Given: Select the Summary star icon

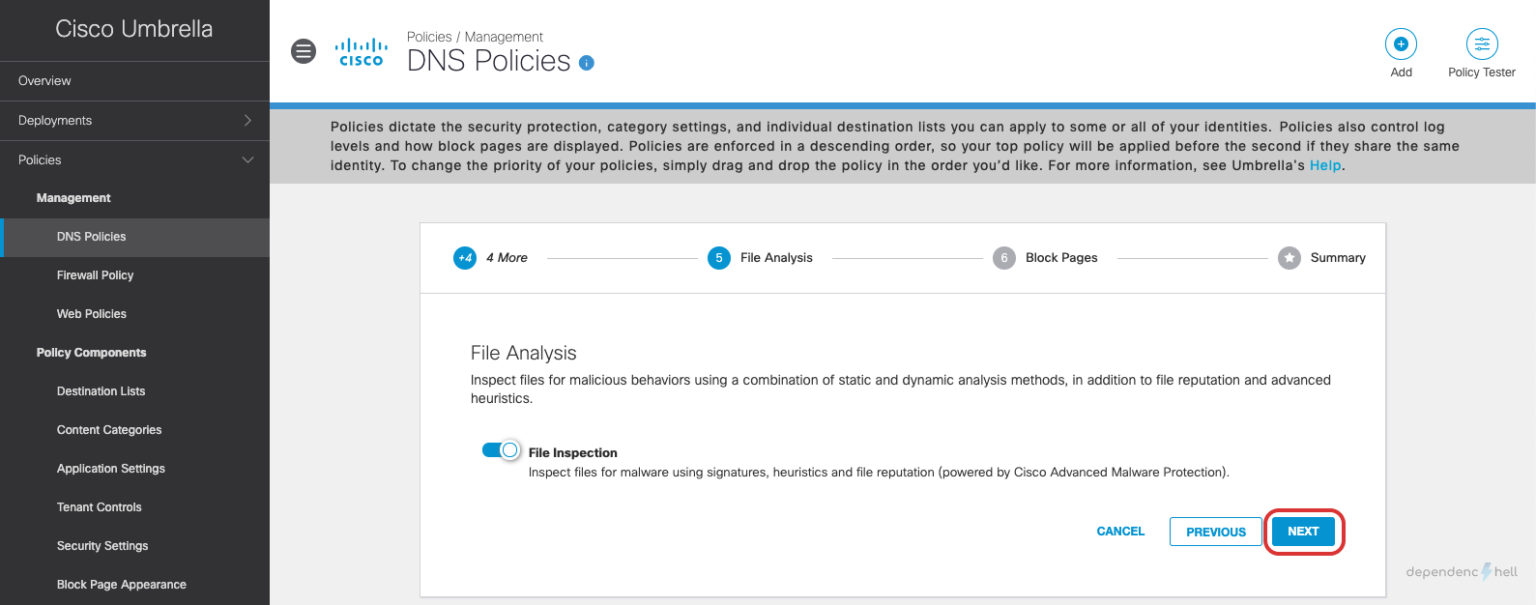Looking at the screenshot, I should point(1288,257).
